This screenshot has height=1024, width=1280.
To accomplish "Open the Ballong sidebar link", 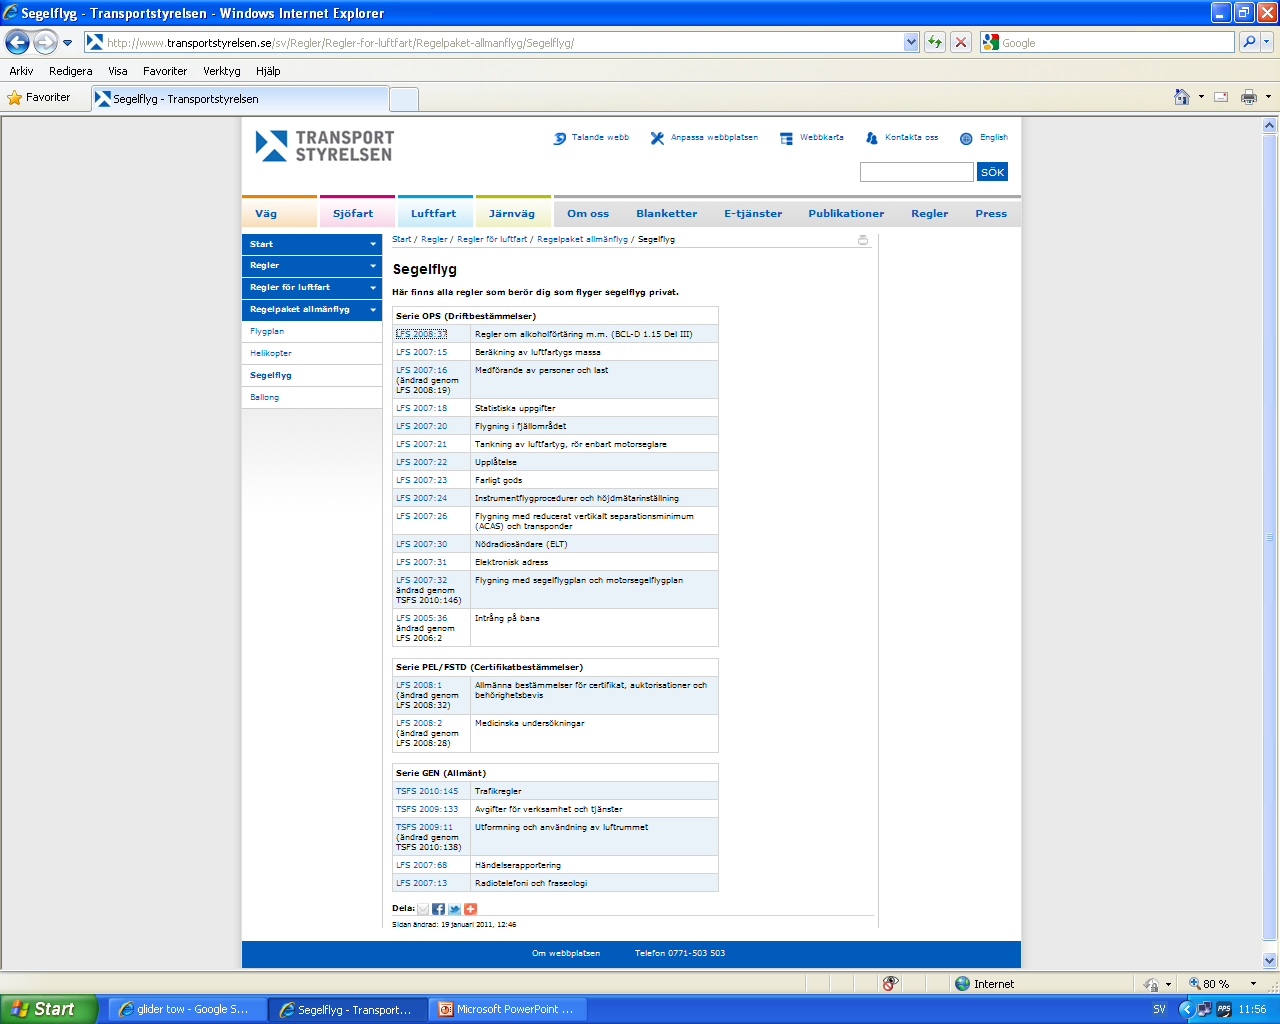I will click(x=265, y=398).
